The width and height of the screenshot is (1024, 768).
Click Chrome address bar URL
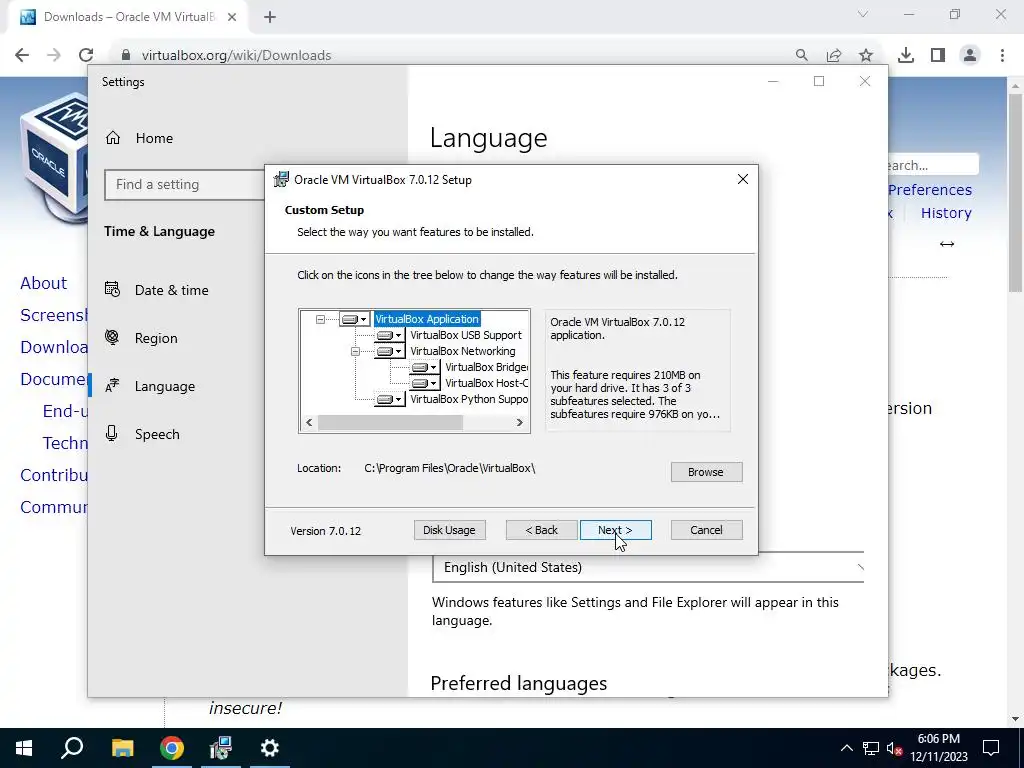[236, 56]
